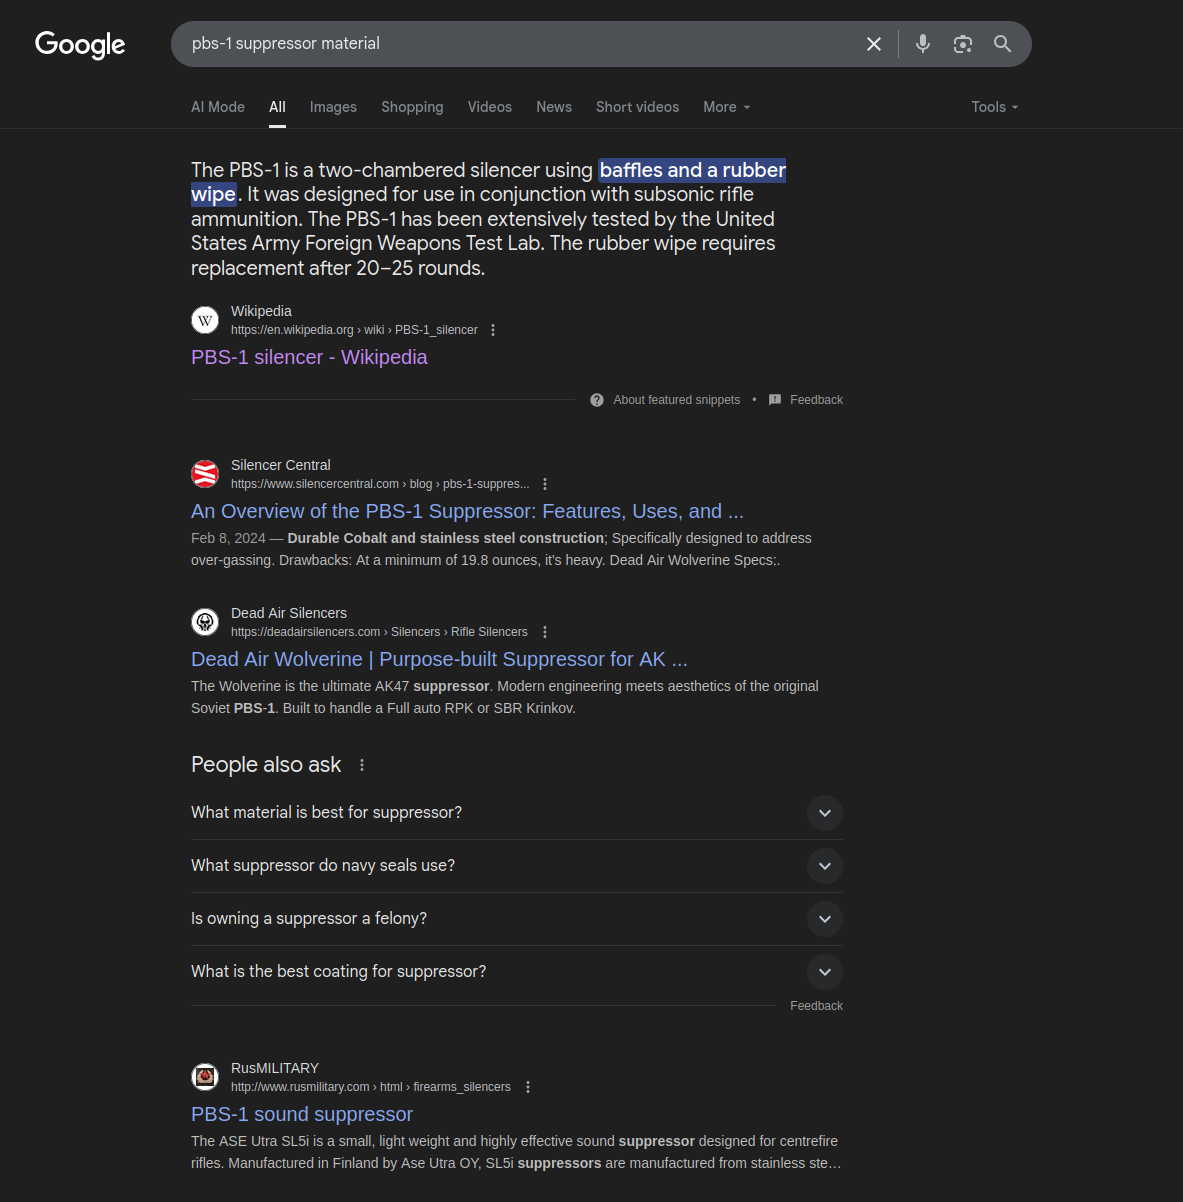The width and height of the screenshot is (1183, 1202).
Task: Open search by image camera icon
Action: click(x=963, y=44)
